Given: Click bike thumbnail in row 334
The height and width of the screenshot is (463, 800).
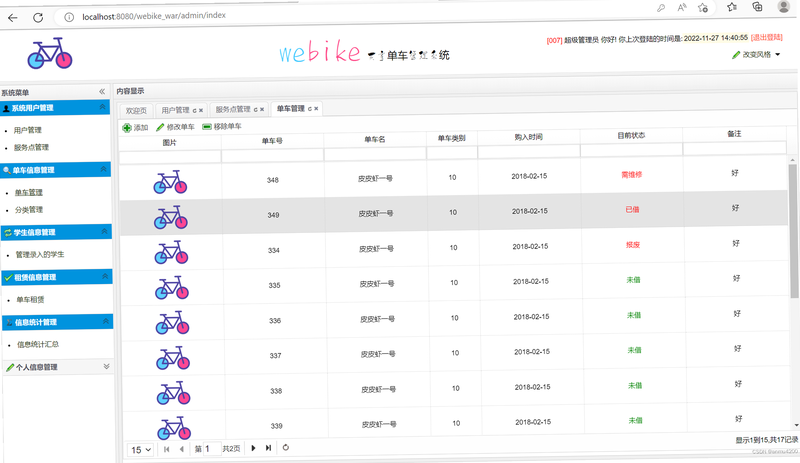Looking at the screenshot, I should (x=171, y=252).
